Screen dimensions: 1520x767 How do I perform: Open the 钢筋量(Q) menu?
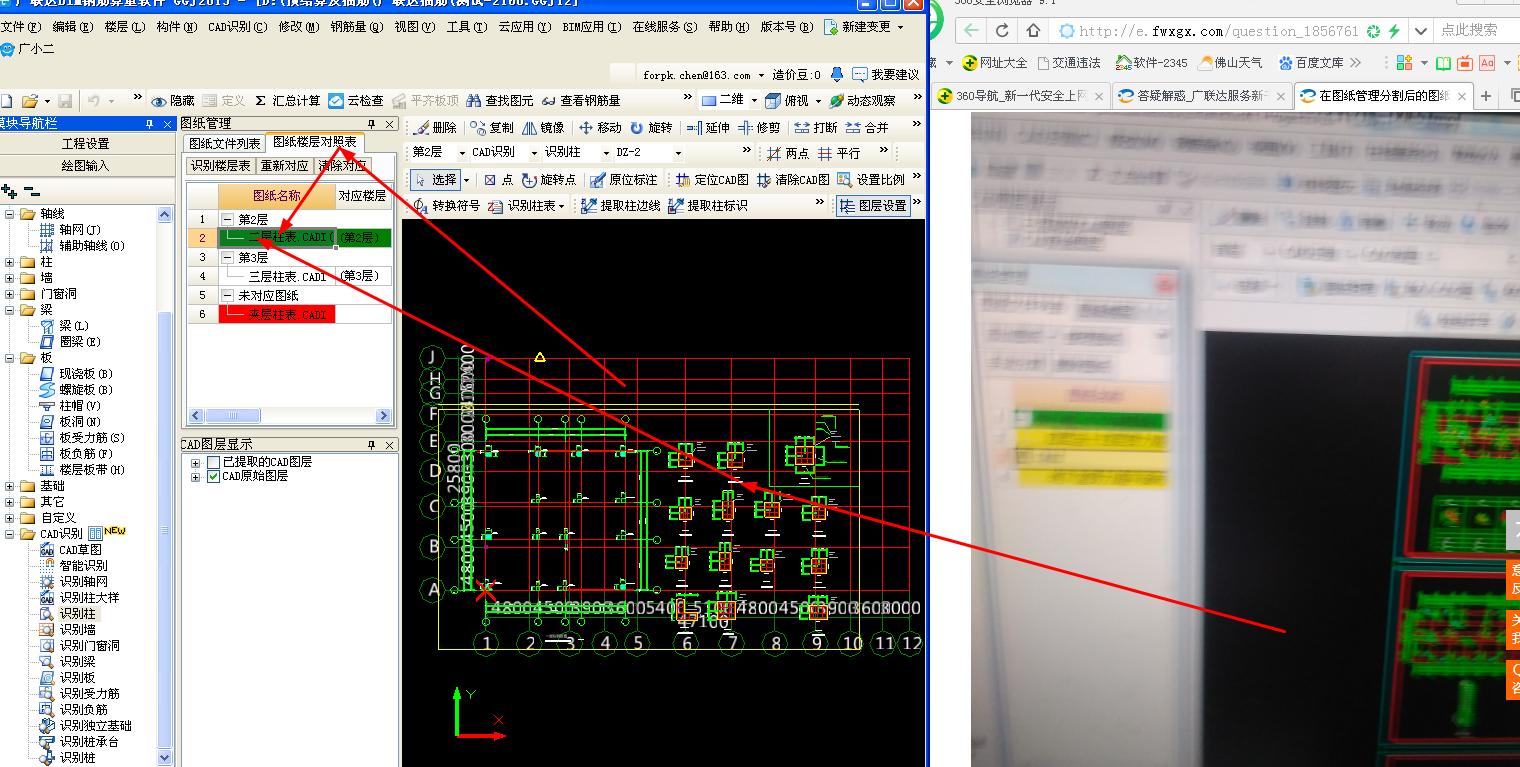[x=357, y=27]
